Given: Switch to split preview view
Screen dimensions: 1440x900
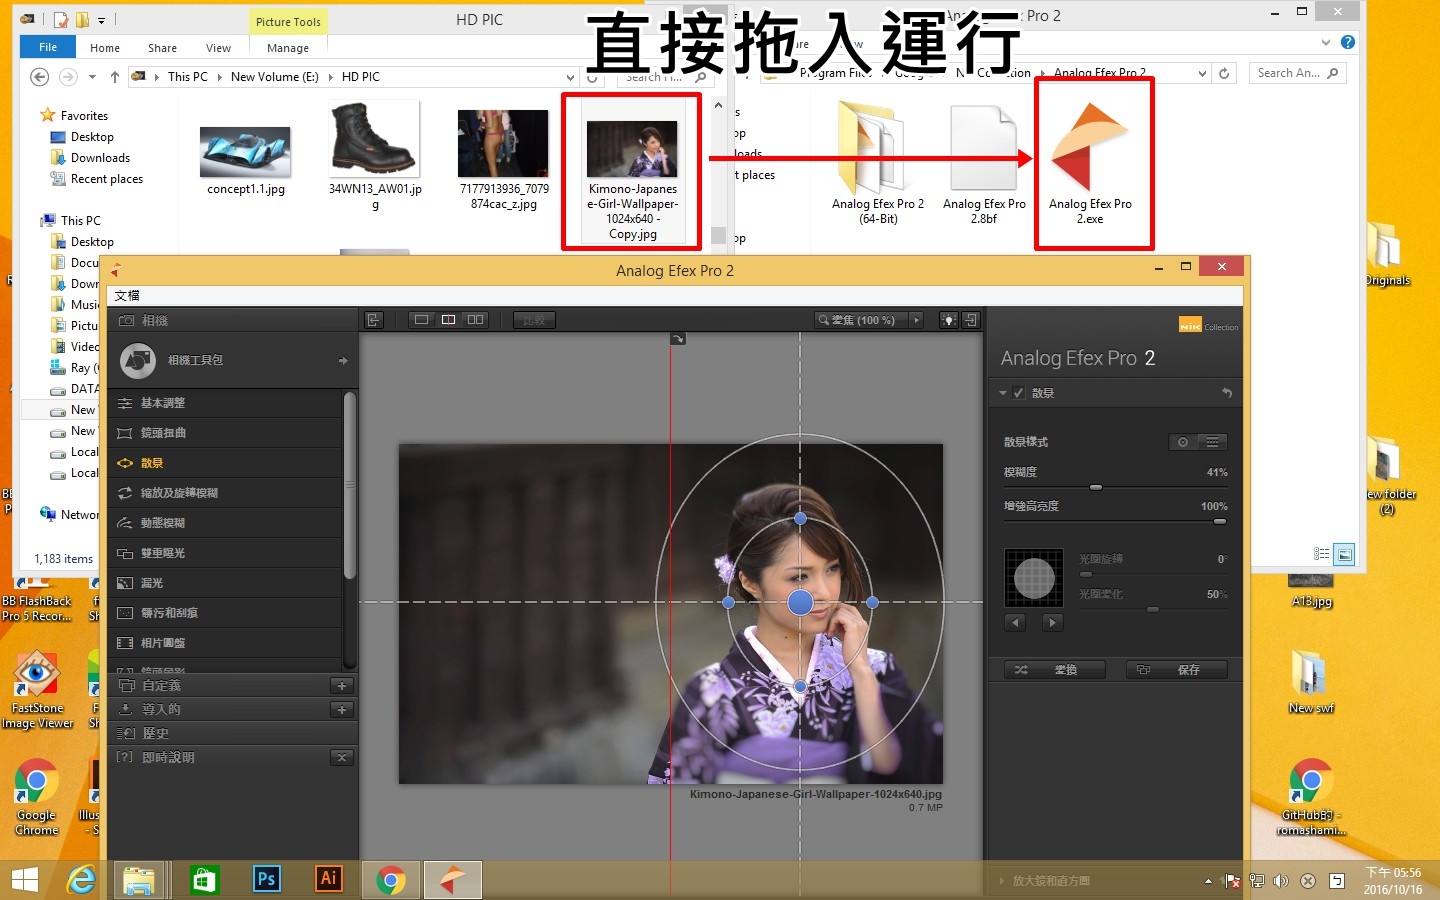Looking at the screenshot, I should (449, 320).
